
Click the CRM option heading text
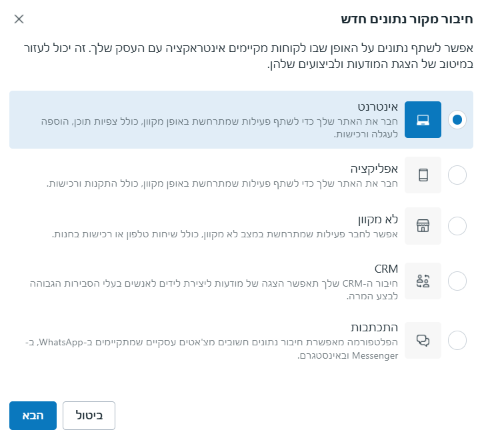click(386, 269)
